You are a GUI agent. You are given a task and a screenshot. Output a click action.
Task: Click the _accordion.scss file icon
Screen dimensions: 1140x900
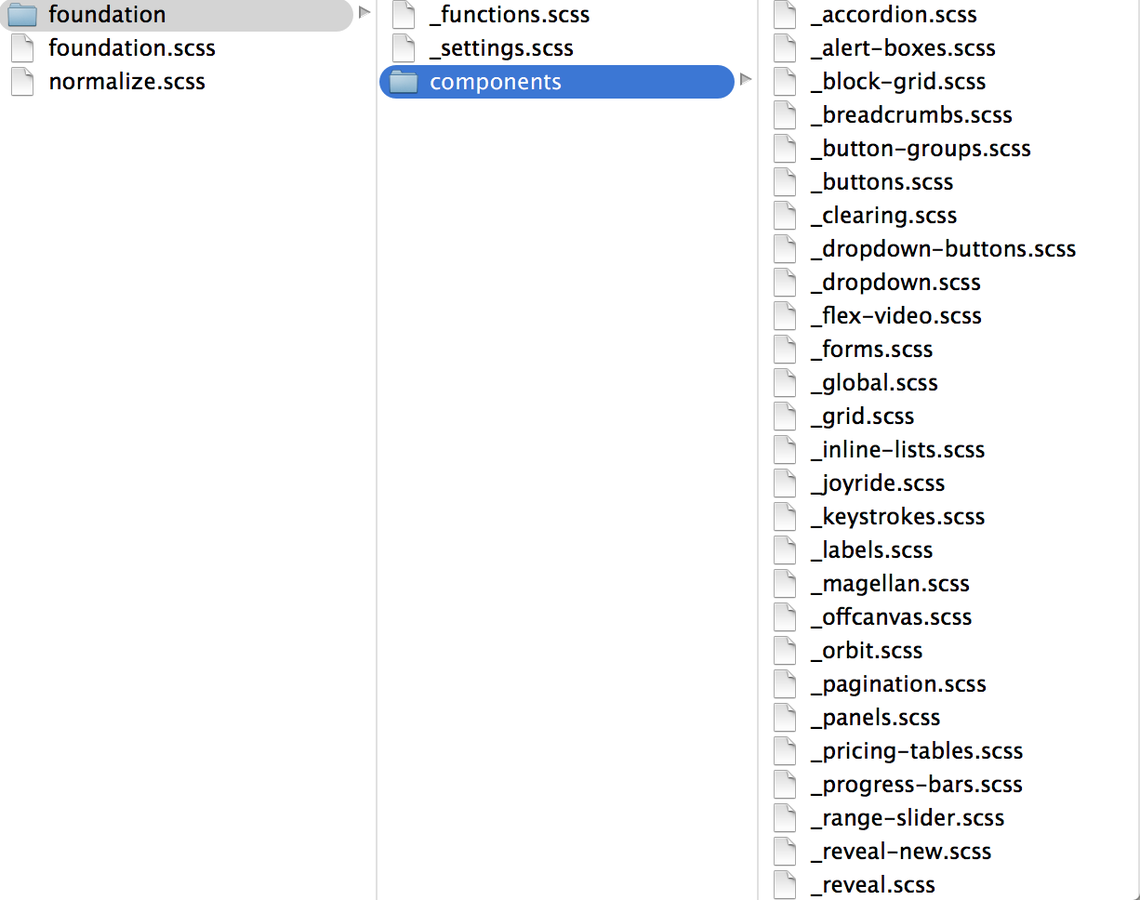click(784, 15)
